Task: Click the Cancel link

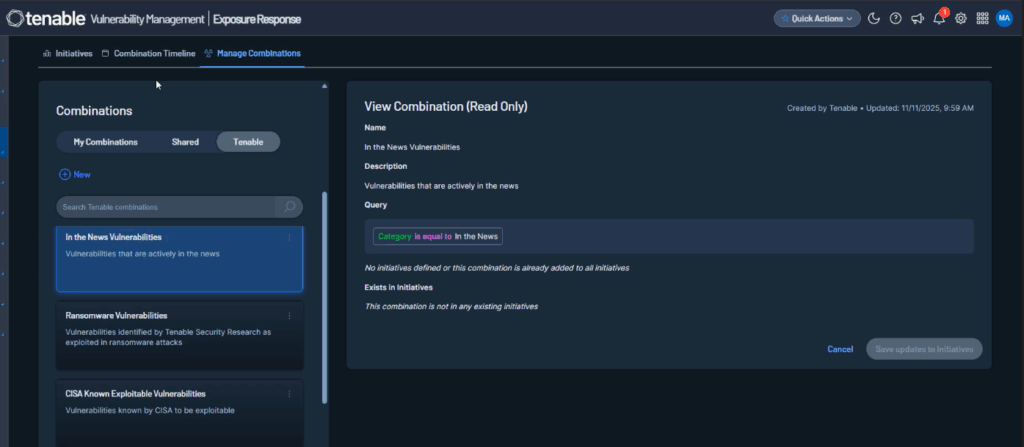Action: pyautogui.click(x=840, y=349)
